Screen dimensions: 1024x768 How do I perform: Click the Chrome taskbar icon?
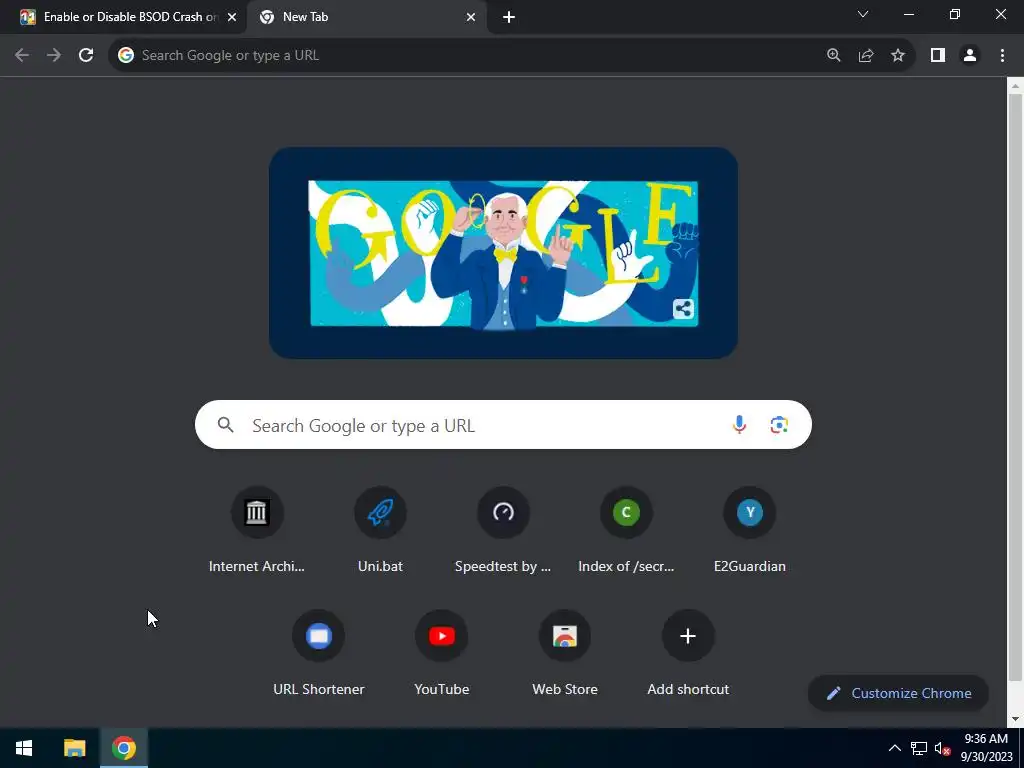point(123,748)
